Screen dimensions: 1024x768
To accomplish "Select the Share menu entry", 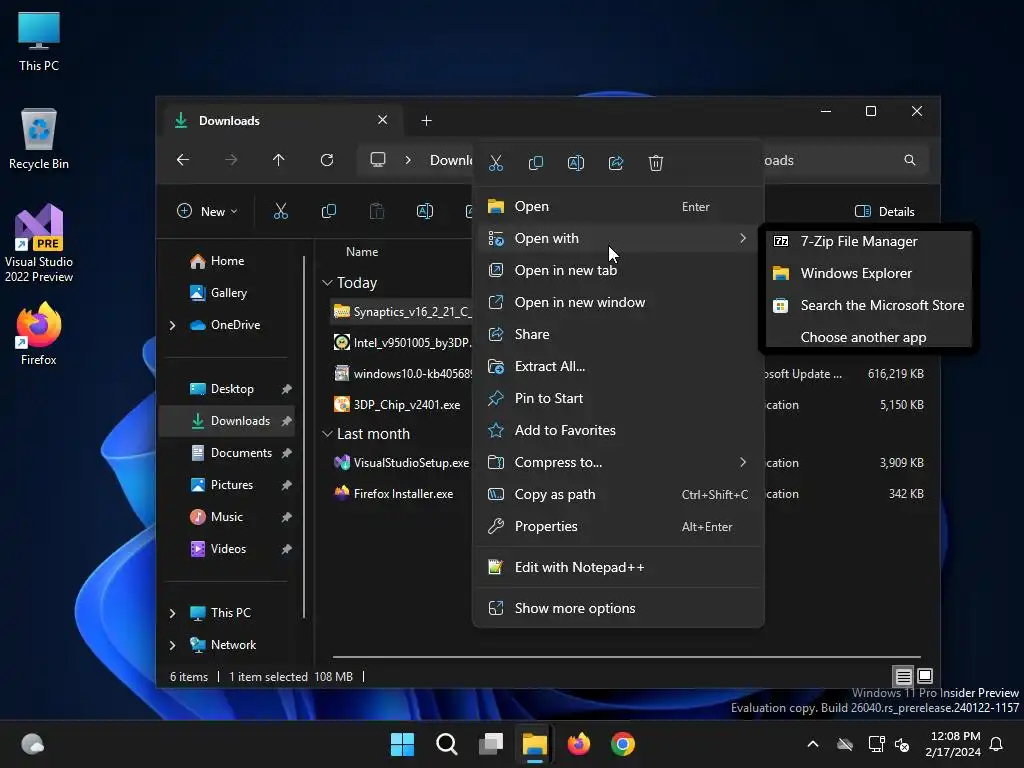I will point(618,334).
